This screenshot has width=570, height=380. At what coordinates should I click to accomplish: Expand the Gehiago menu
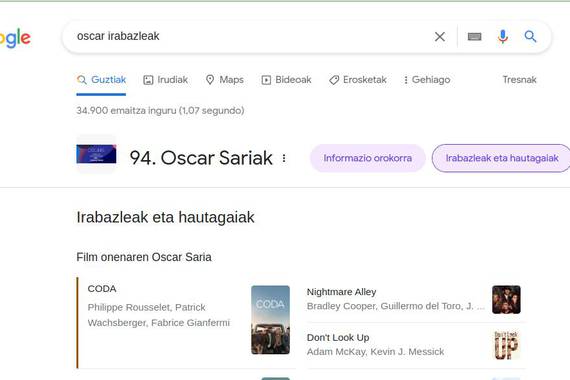tap(427, 80)
